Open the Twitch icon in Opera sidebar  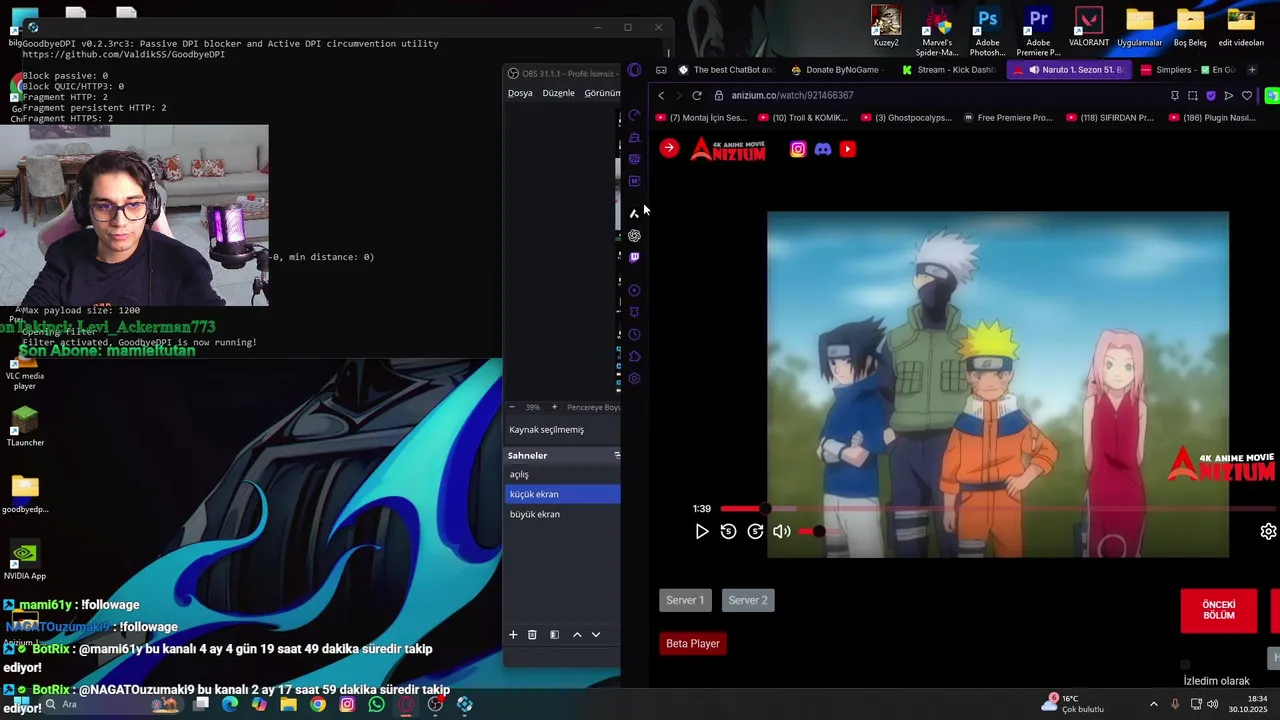(634, 257)
